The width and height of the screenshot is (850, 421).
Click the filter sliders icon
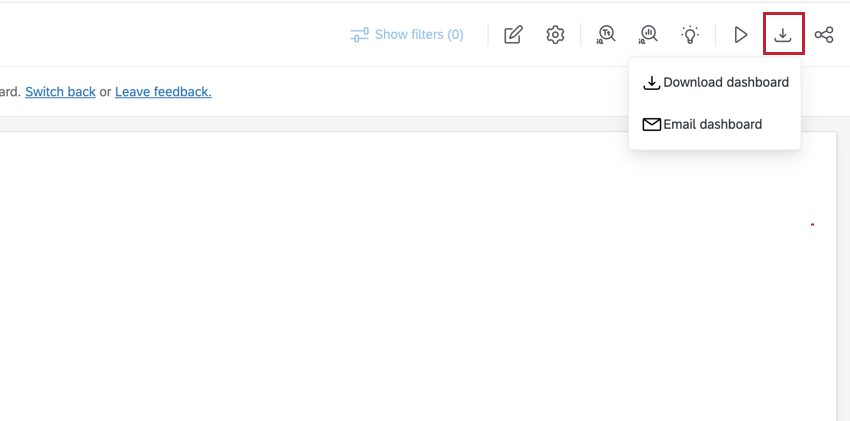coord(359,35)
